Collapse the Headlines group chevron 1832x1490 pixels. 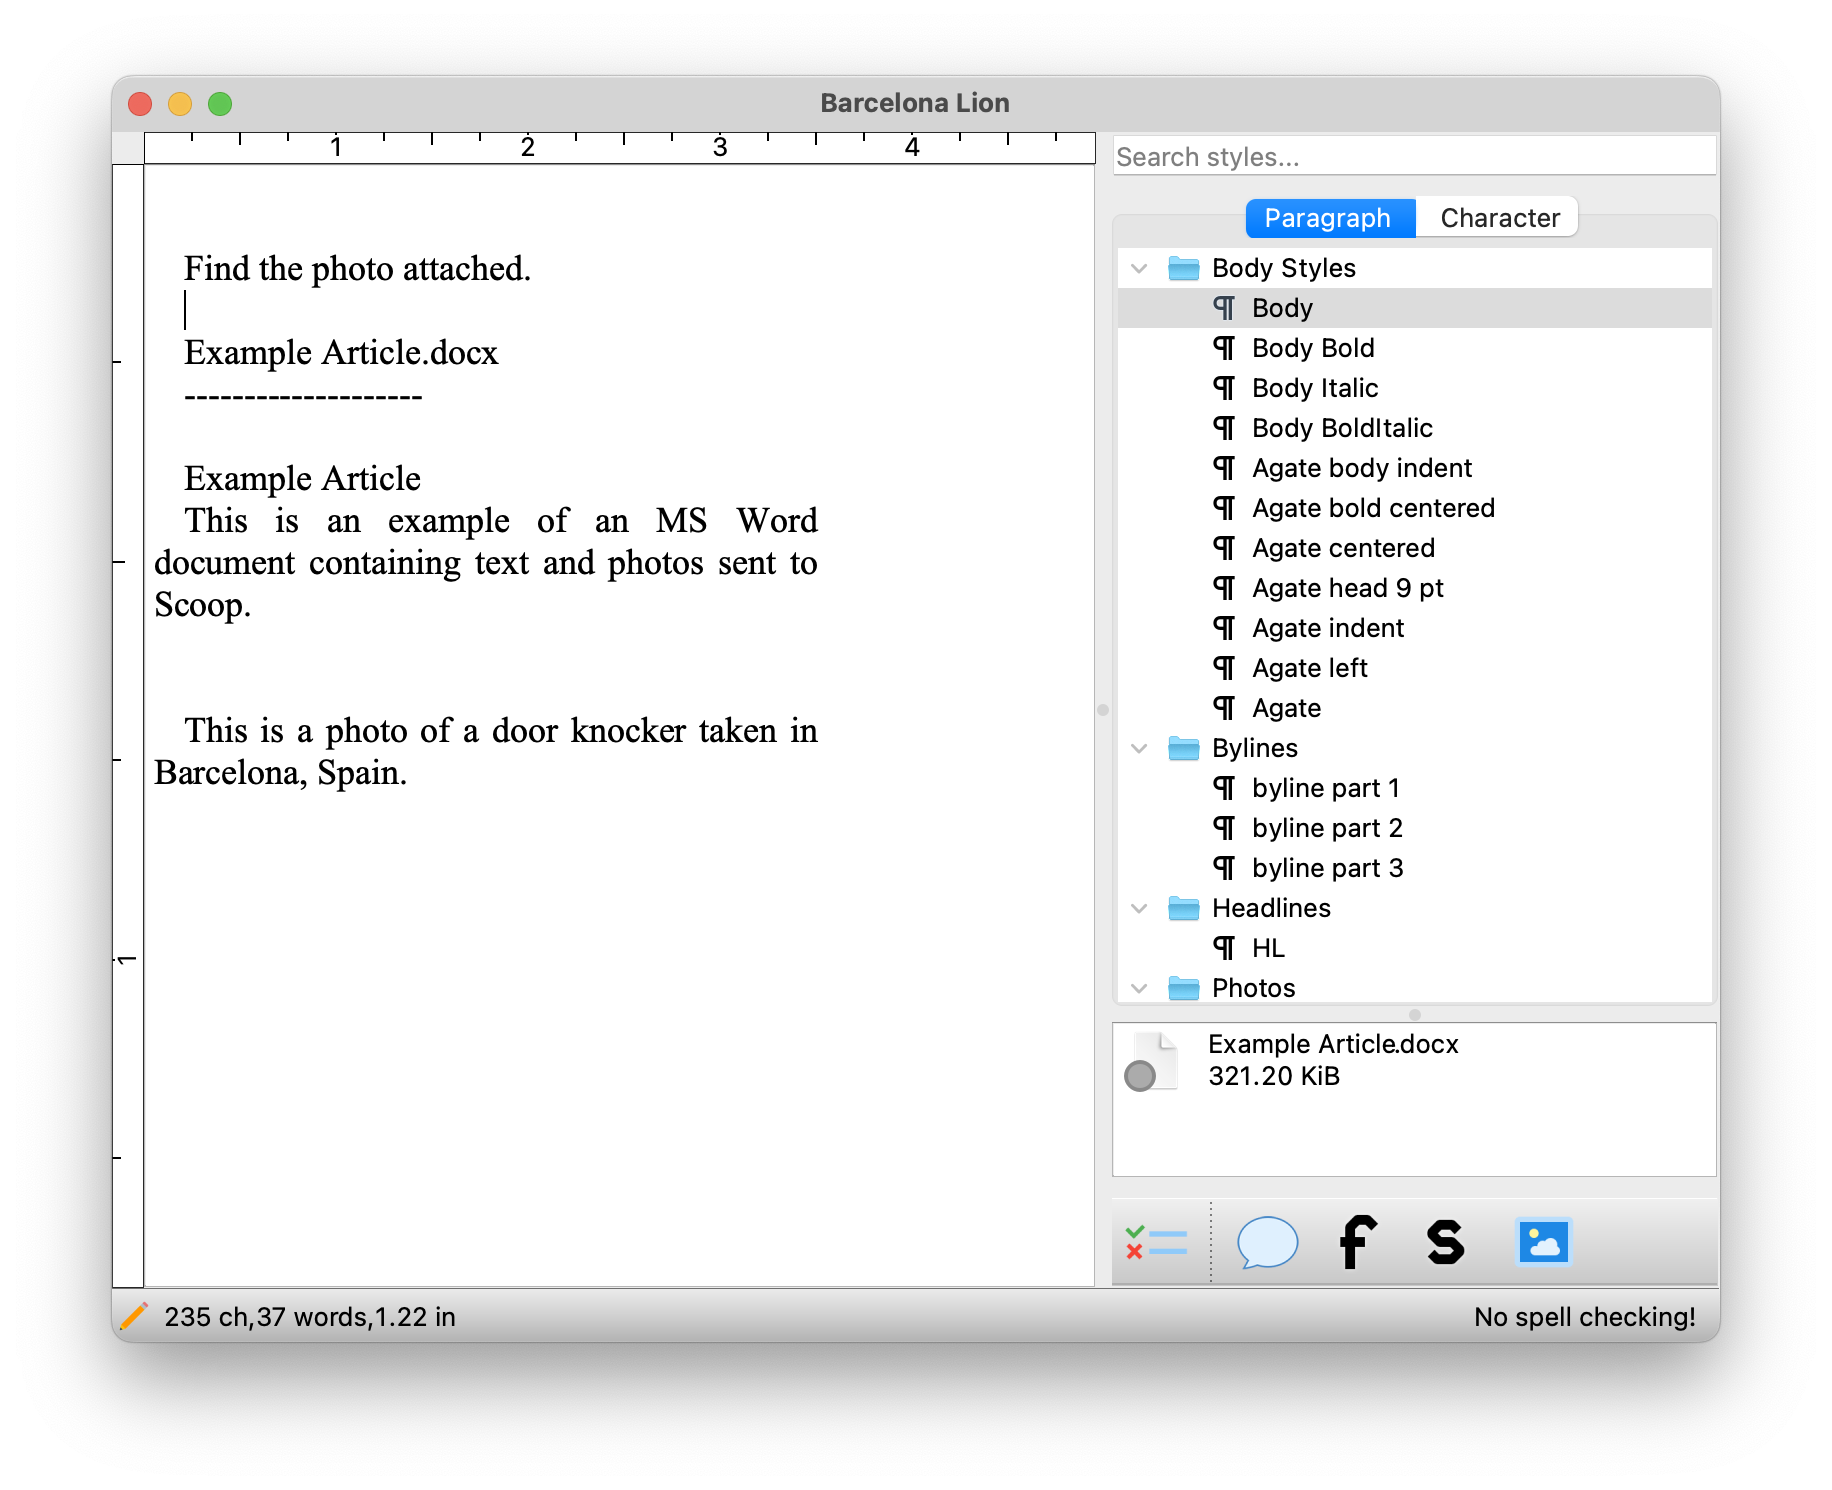[1139, 908]
